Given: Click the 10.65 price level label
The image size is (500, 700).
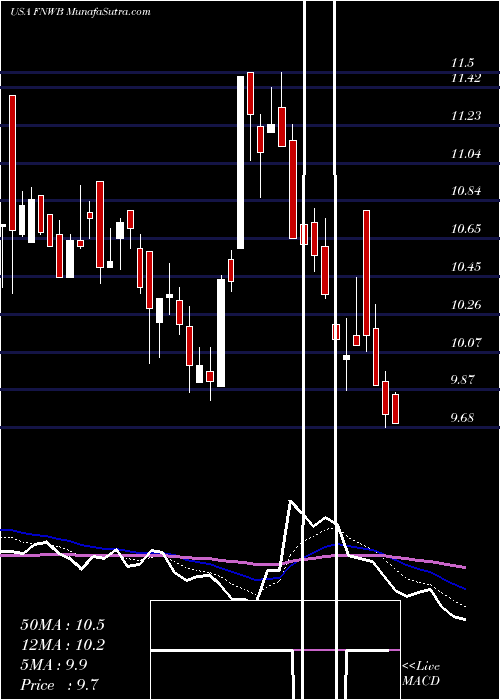Looking at the screenshot, I should (466, 229).
